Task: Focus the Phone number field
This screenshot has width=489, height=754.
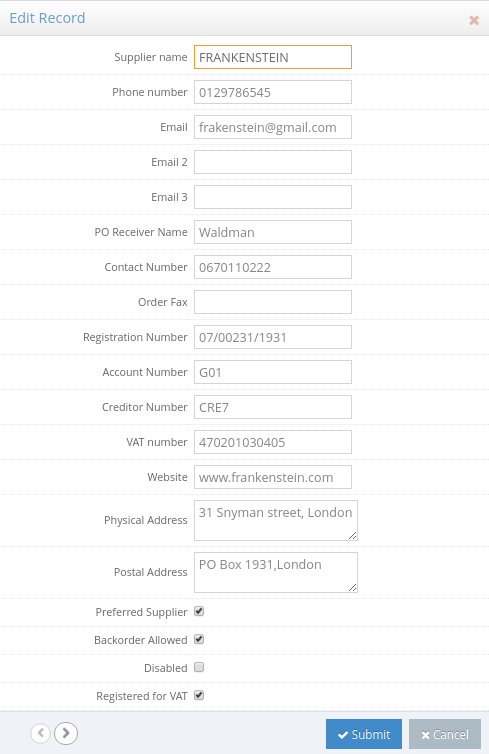Action: point(273,92)
